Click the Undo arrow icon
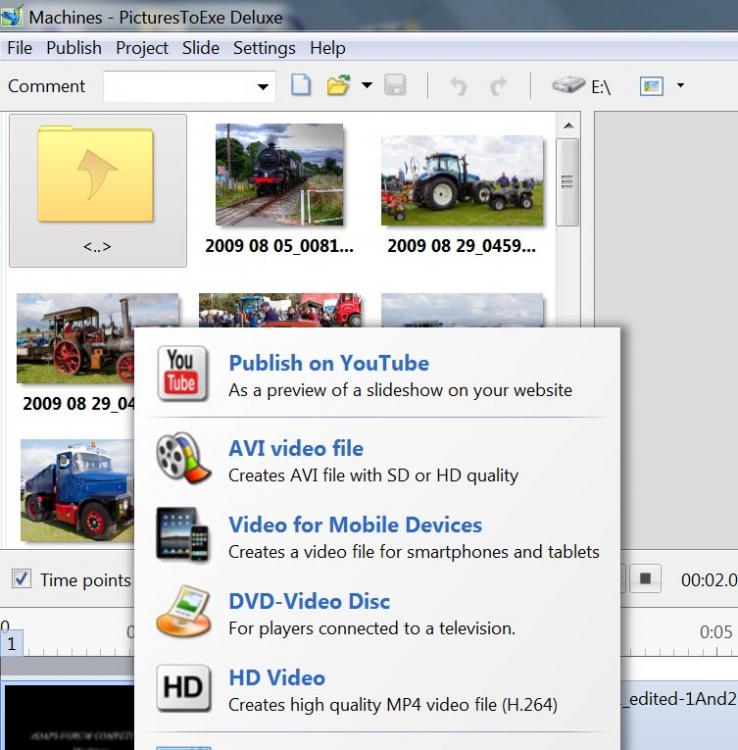 [x=458, y=86]
